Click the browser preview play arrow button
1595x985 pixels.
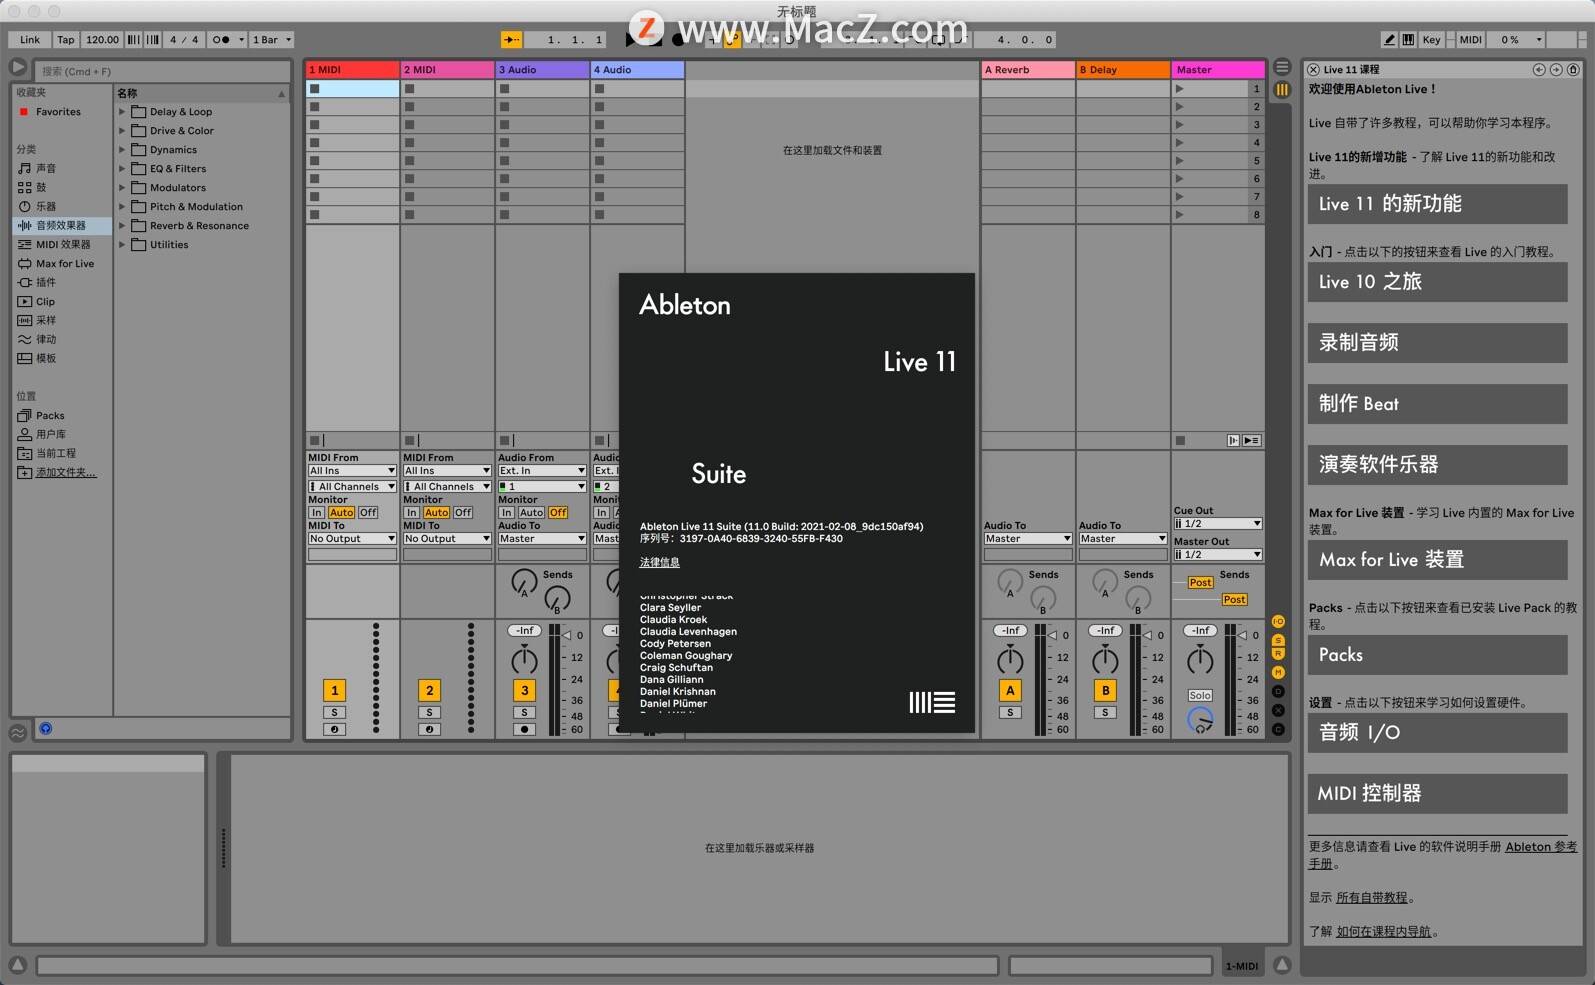coord(18,67)
